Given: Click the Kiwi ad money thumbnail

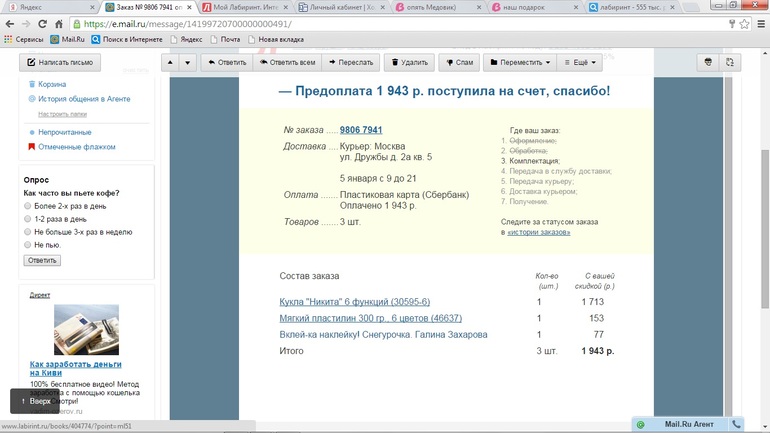Looking at the screenshot, I should 86,329.
